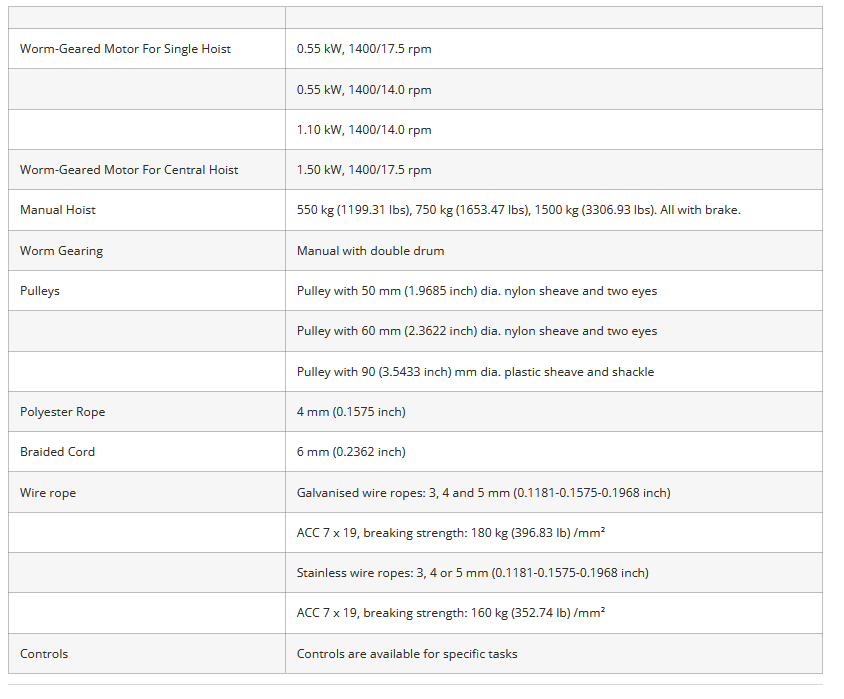844x699 pixels.
Task: Click the "Galvanised wire ropes" specification text
Action: 483,493
